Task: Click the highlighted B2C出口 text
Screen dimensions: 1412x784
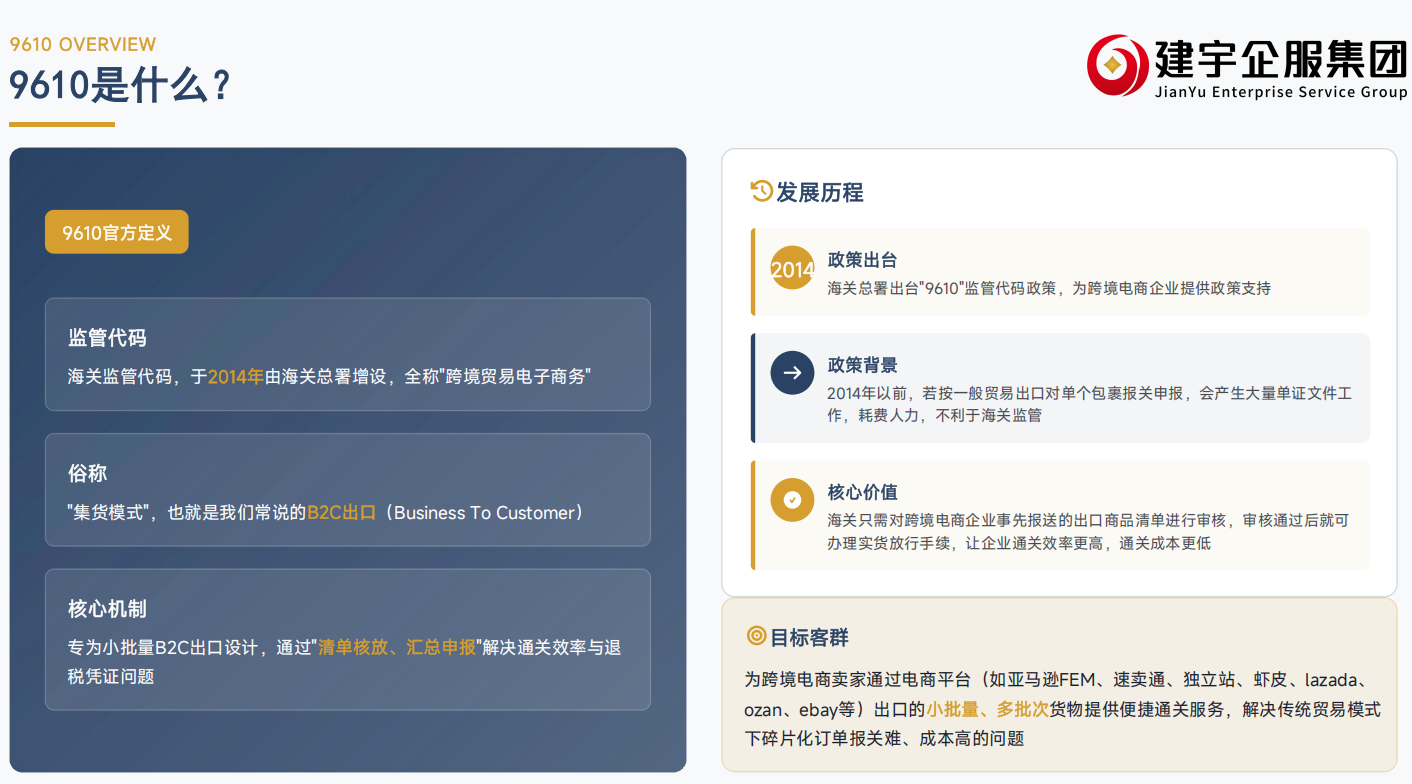Action: point(341,513)
